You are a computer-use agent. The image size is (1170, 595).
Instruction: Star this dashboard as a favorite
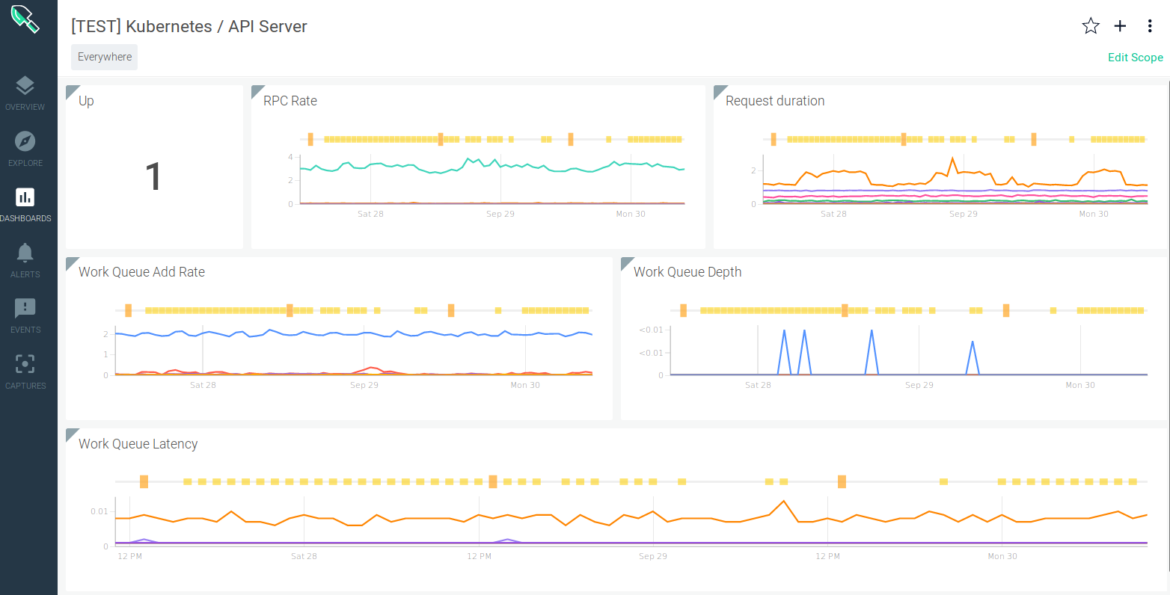(1091, 26)
